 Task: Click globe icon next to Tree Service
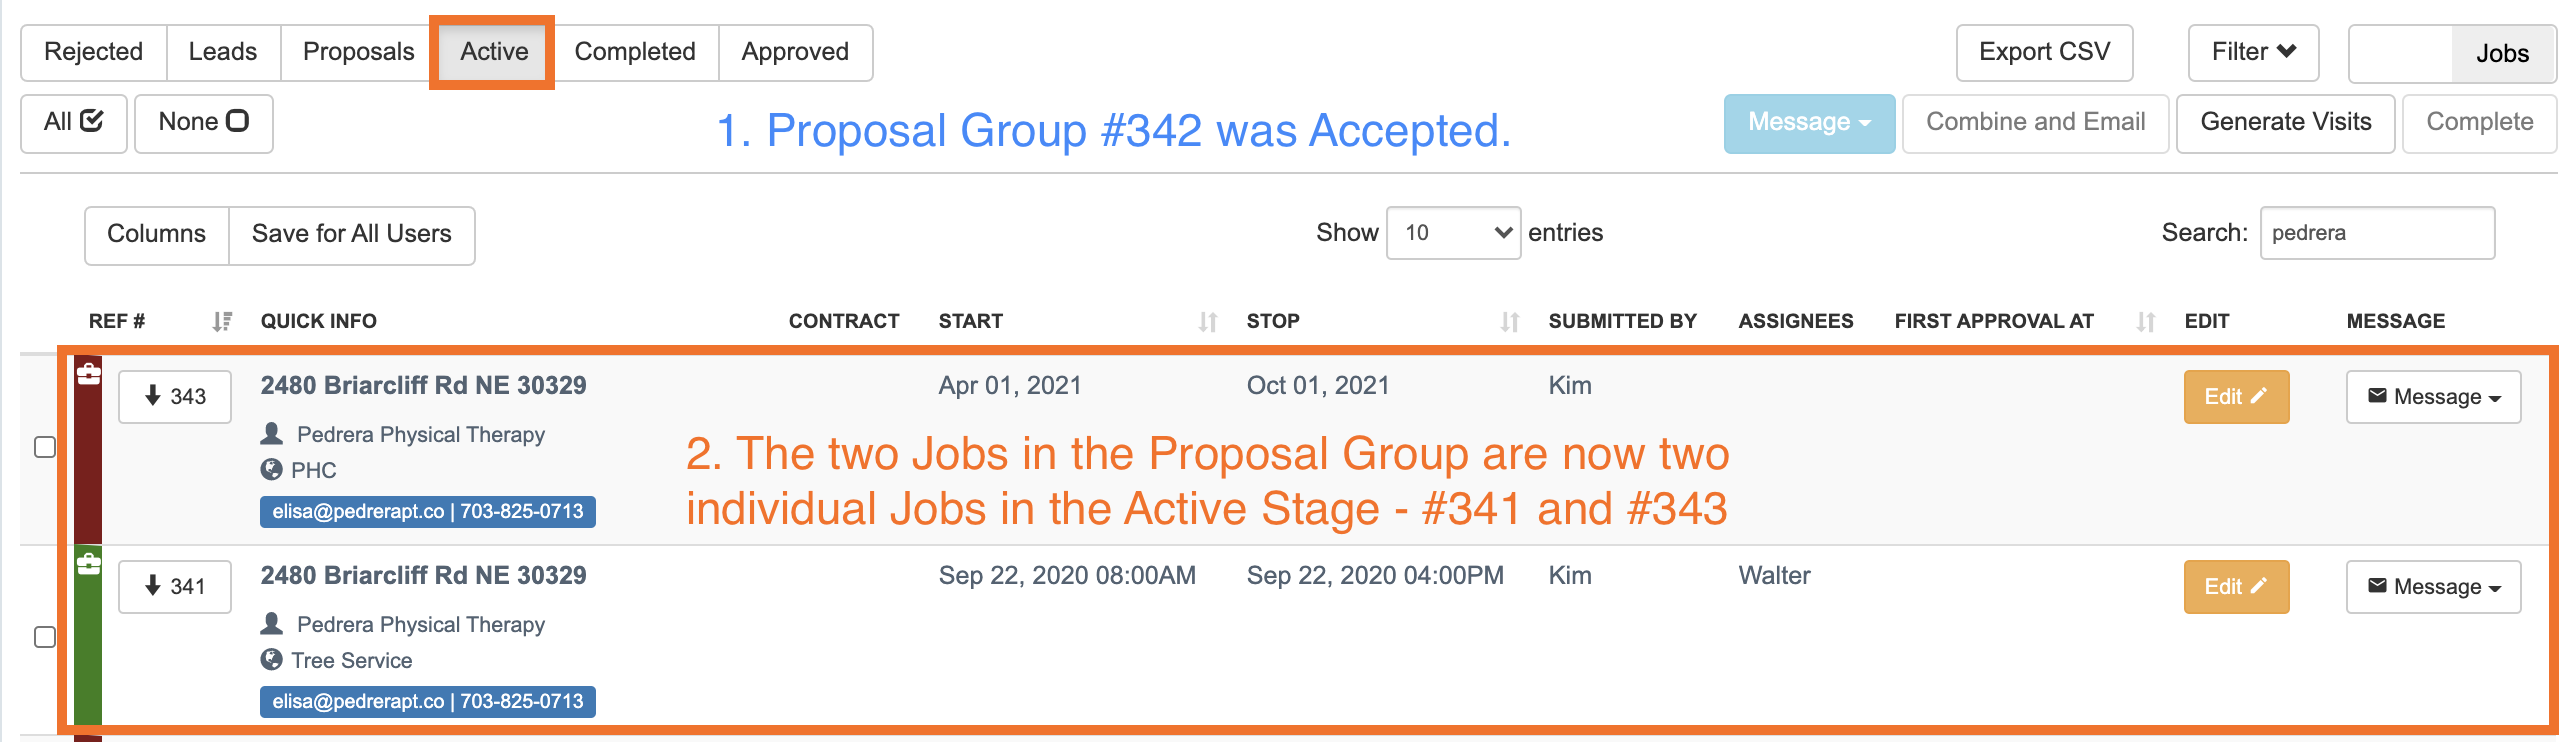[x=271, y=660]
